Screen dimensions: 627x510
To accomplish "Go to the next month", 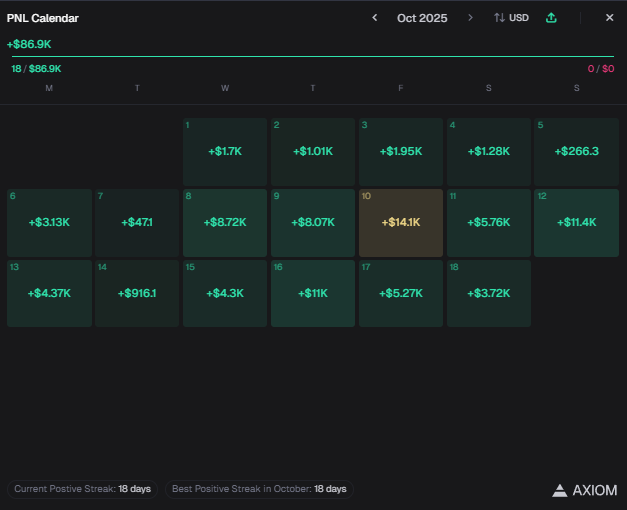I will [470, 18].
